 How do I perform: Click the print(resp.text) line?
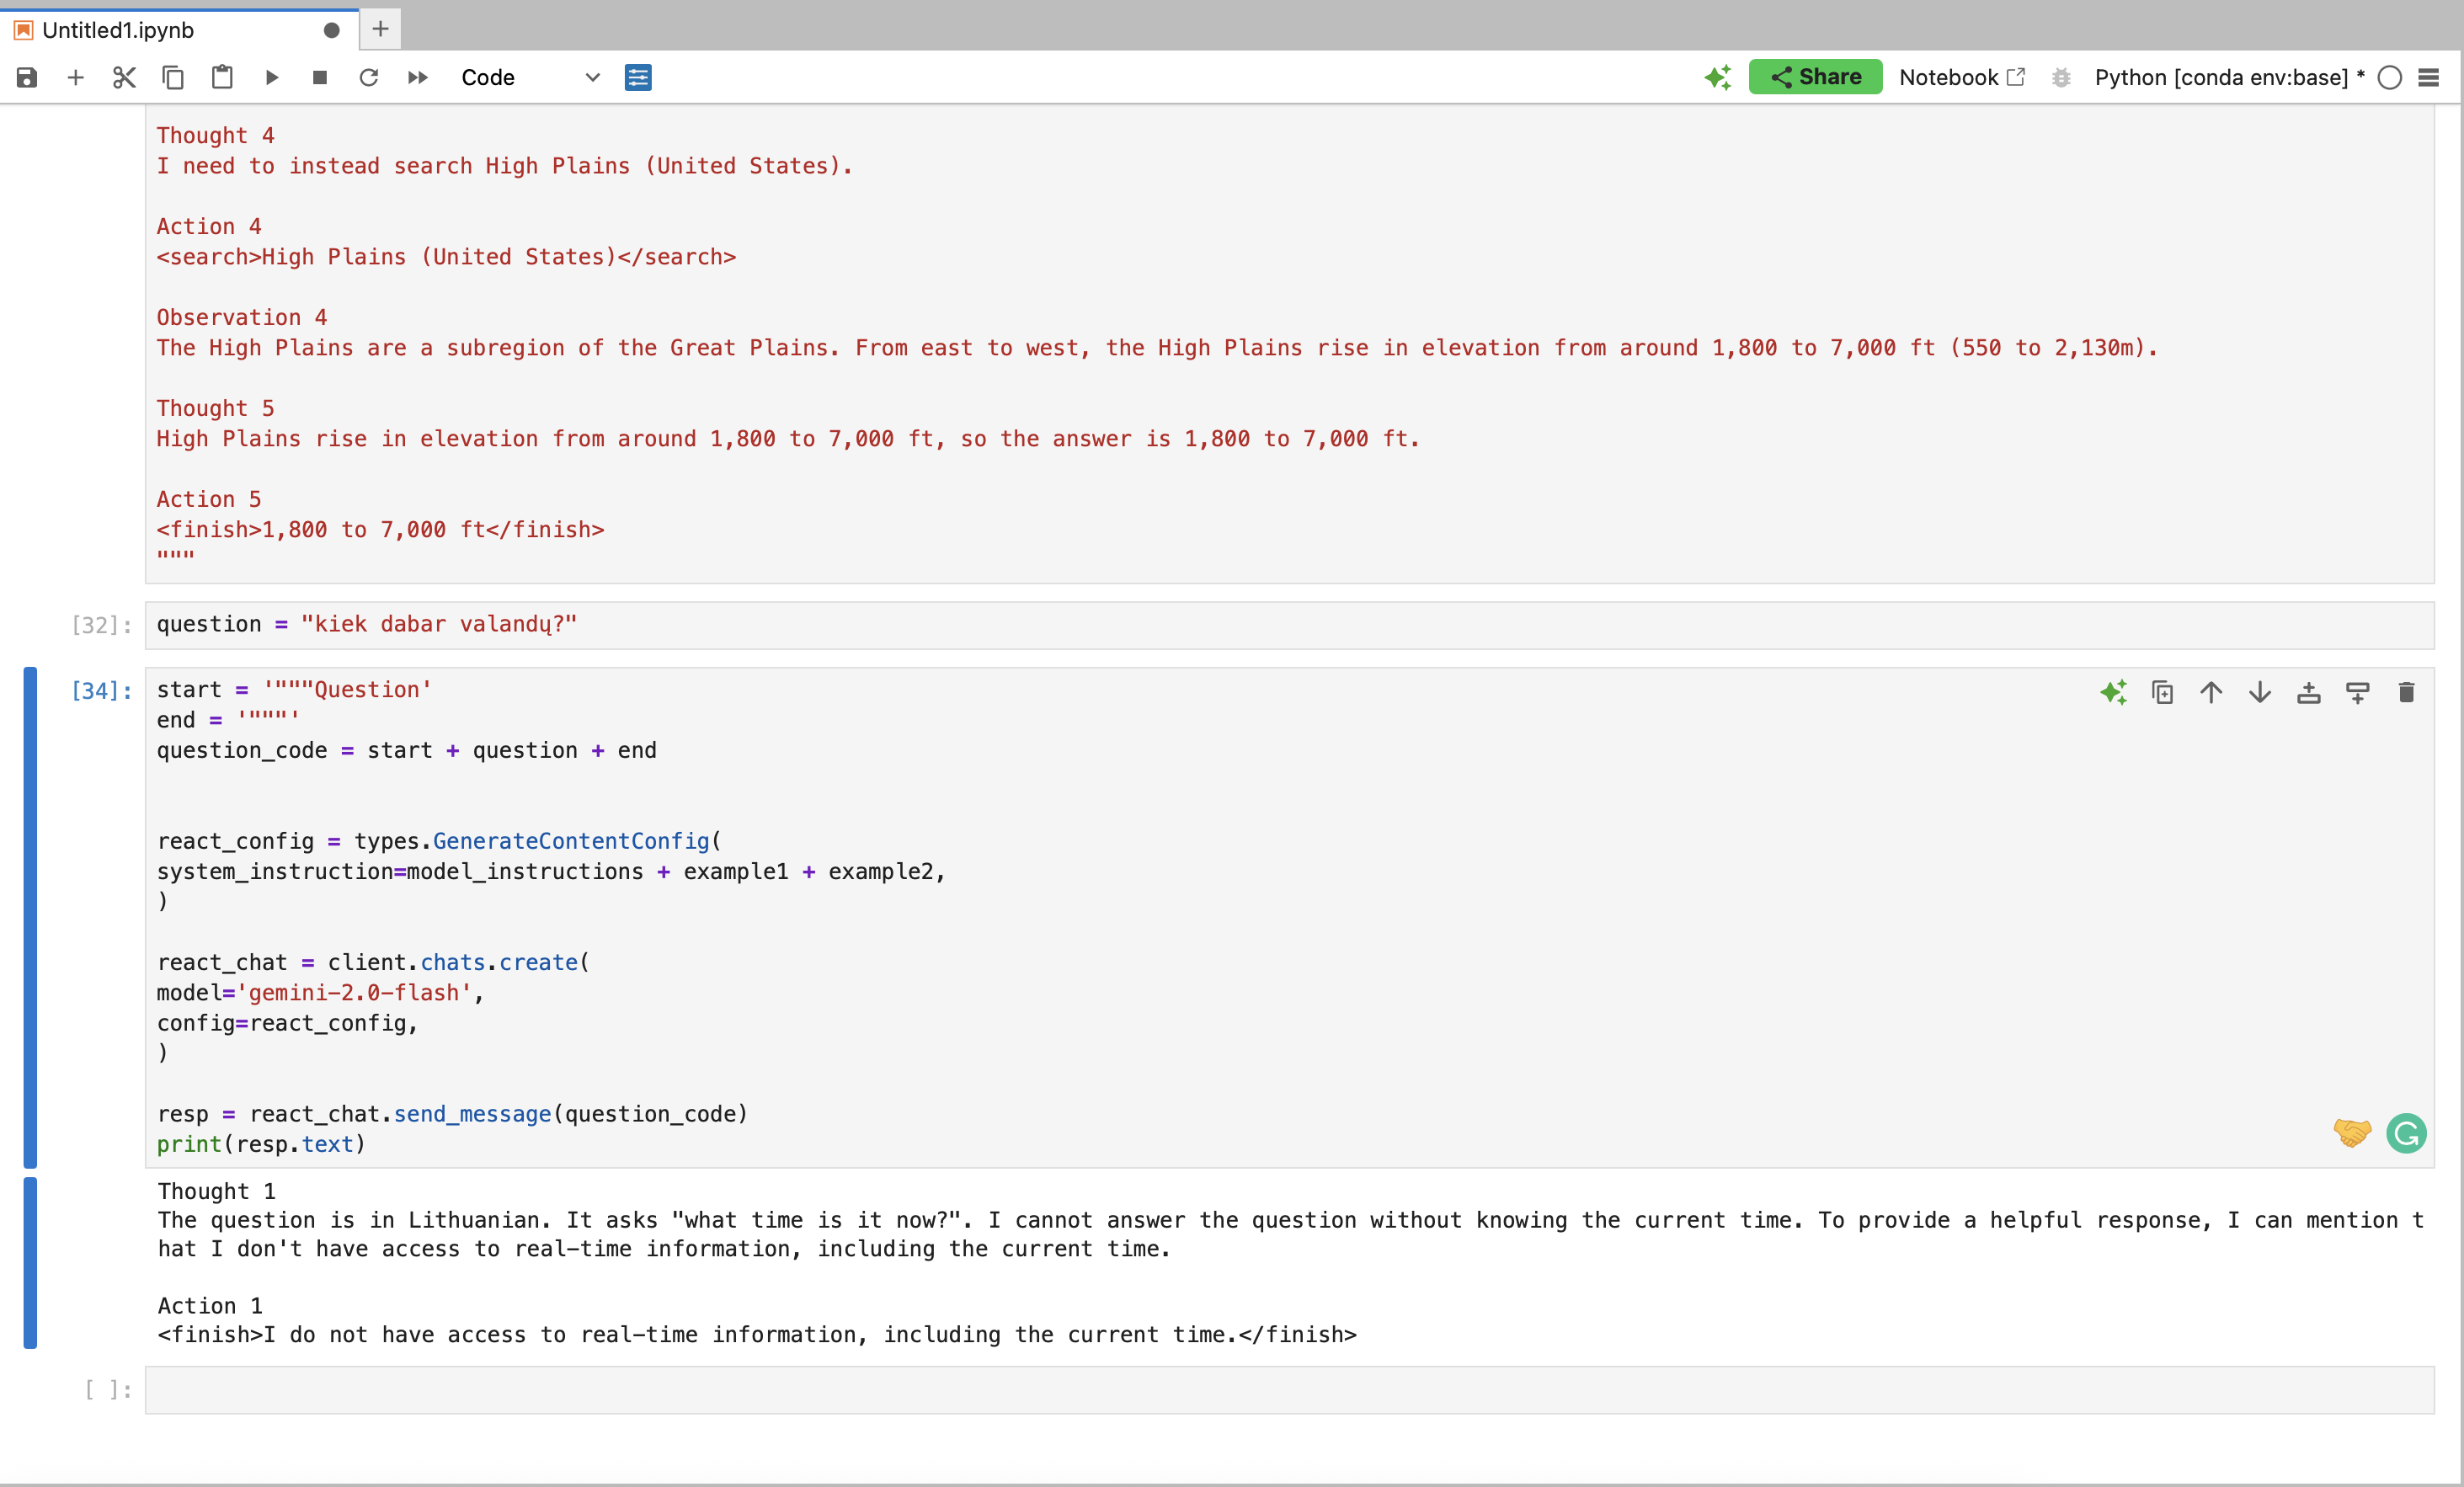(261, 1144)
